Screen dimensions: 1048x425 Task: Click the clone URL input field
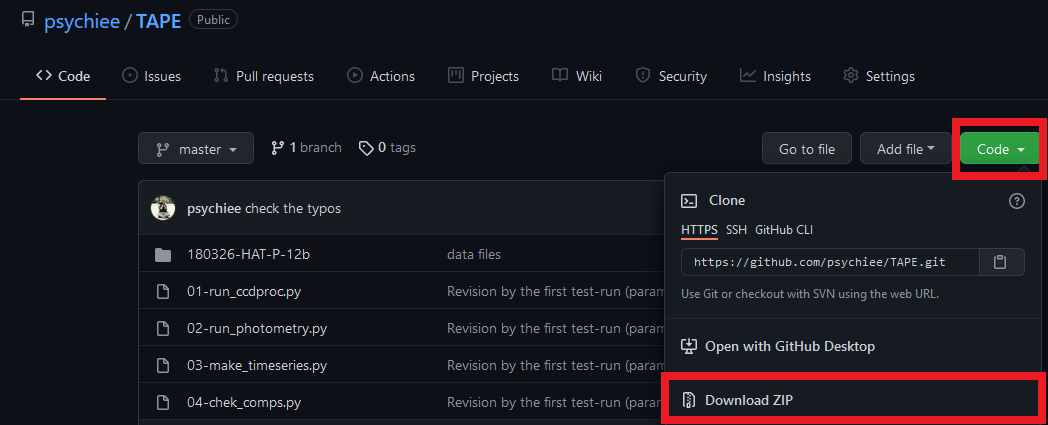(x=830, y=262)
